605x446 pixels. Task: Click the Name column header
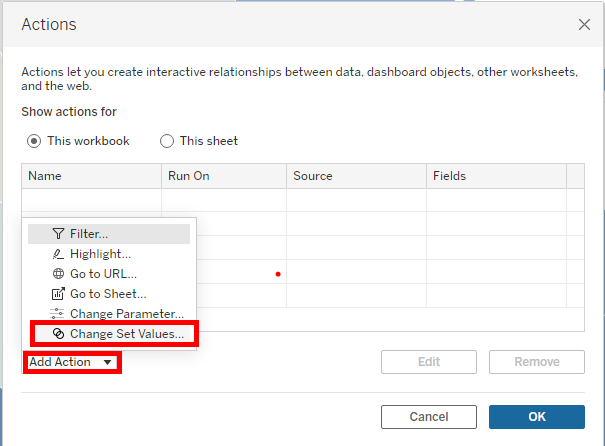[x=91, y=176]
